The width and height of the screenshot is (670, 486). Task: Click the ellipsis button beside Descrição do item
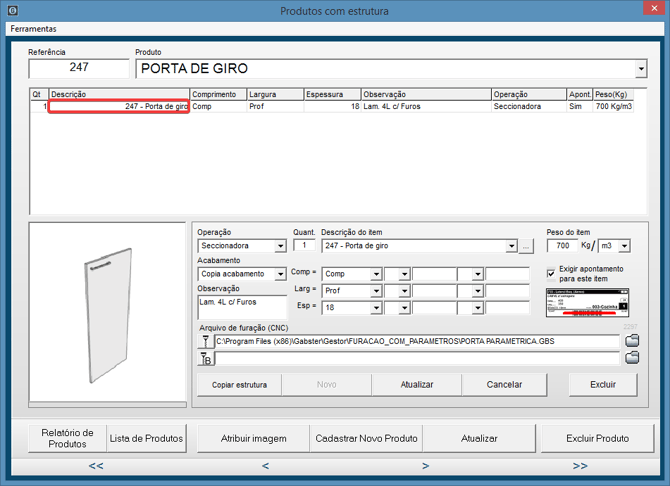tap(527, 246)
